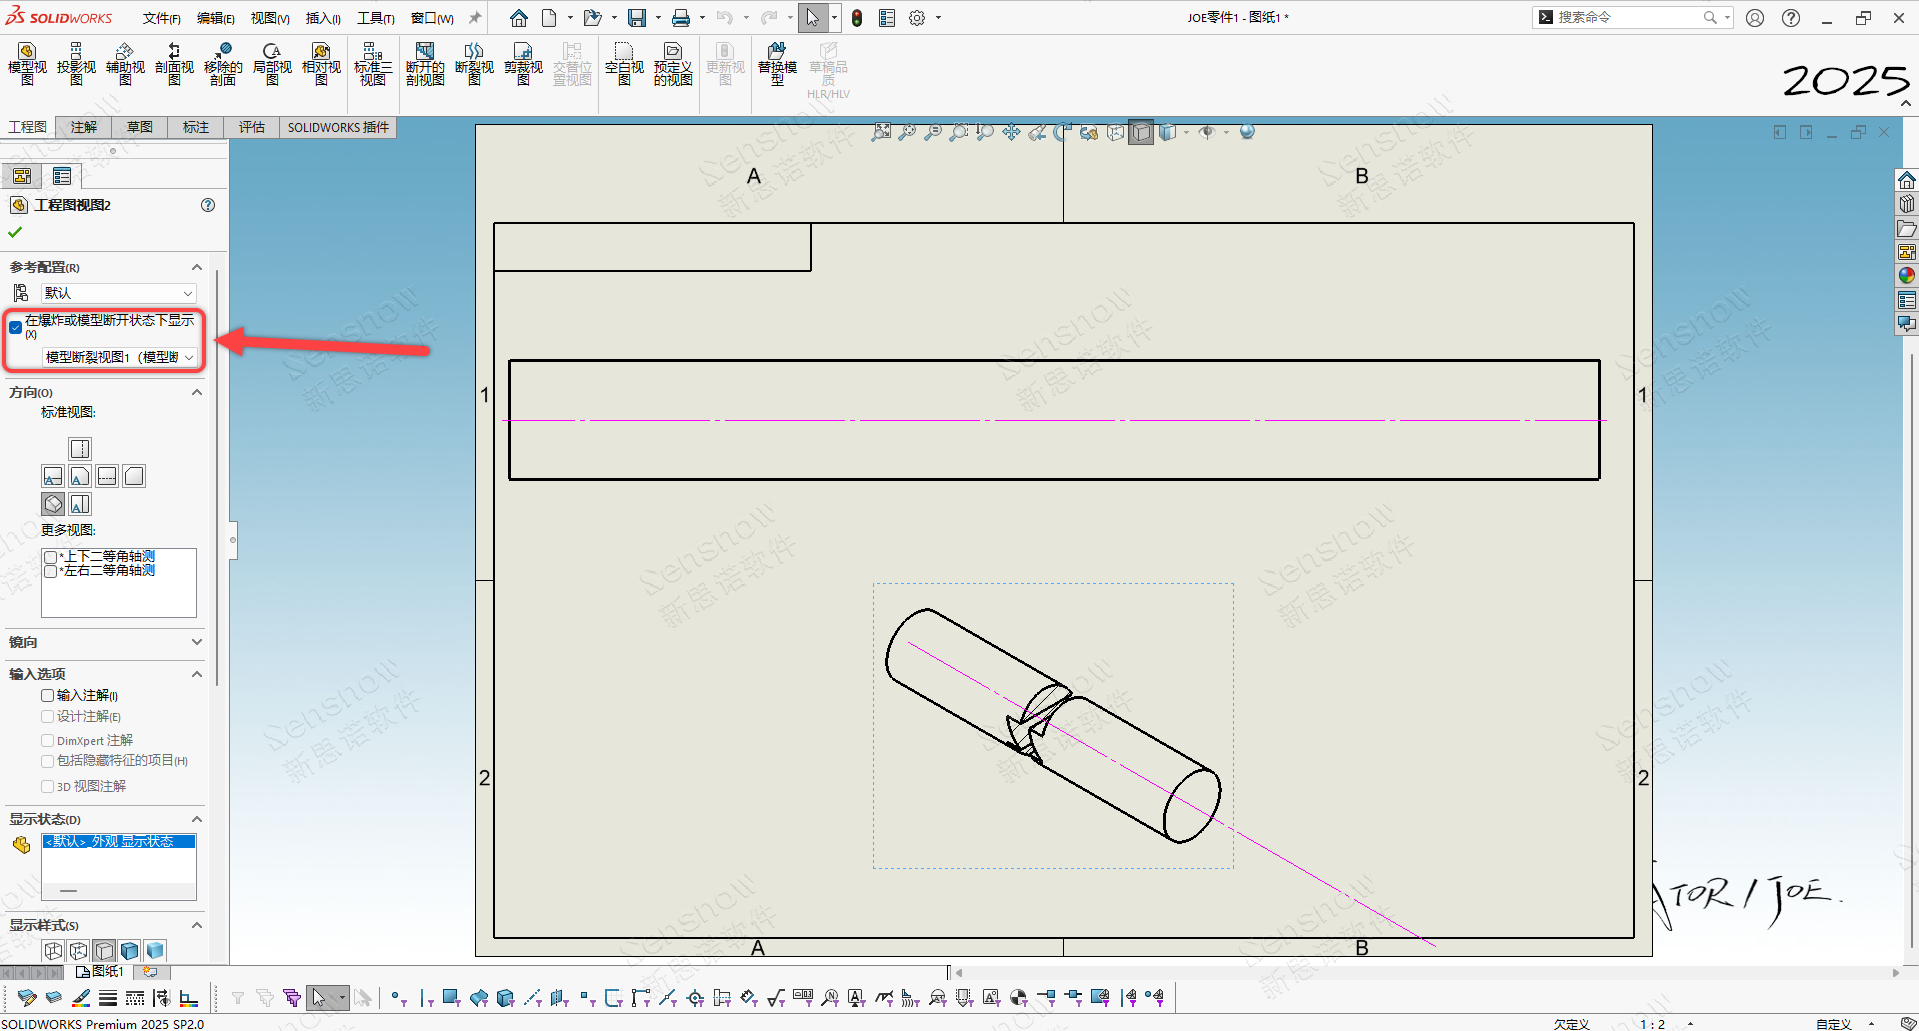Enable the 输入注解 checkbox
The image size is (1919, 1031).
(48, 695)
